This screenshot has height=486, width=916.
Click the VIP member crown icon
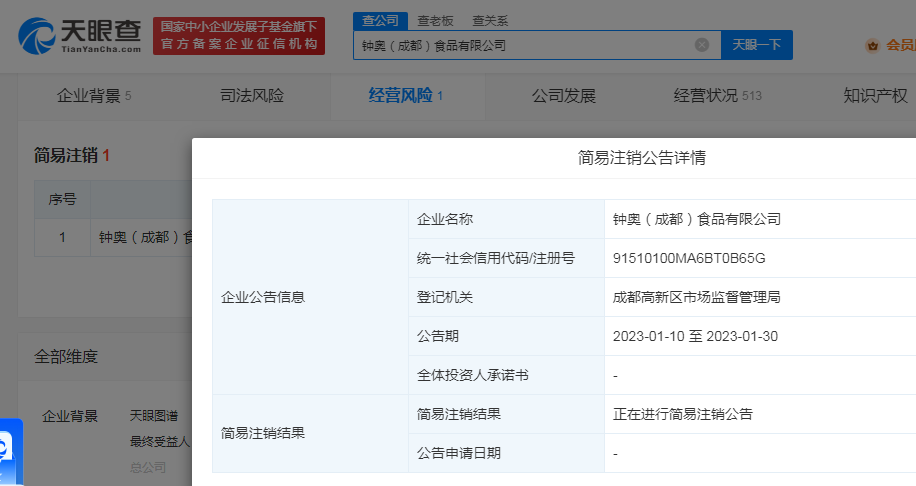(873, 45)
